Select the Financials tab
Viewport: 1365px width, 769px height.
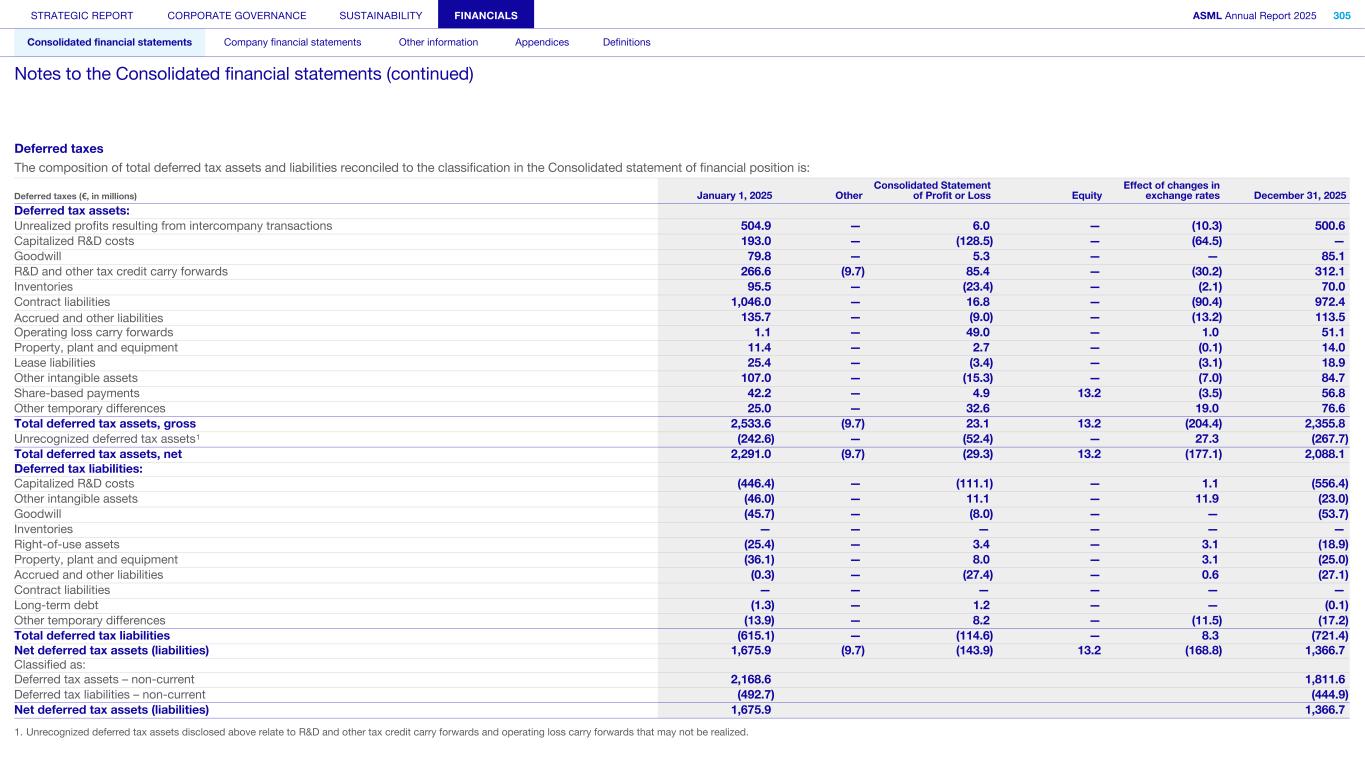coord(486,15)
